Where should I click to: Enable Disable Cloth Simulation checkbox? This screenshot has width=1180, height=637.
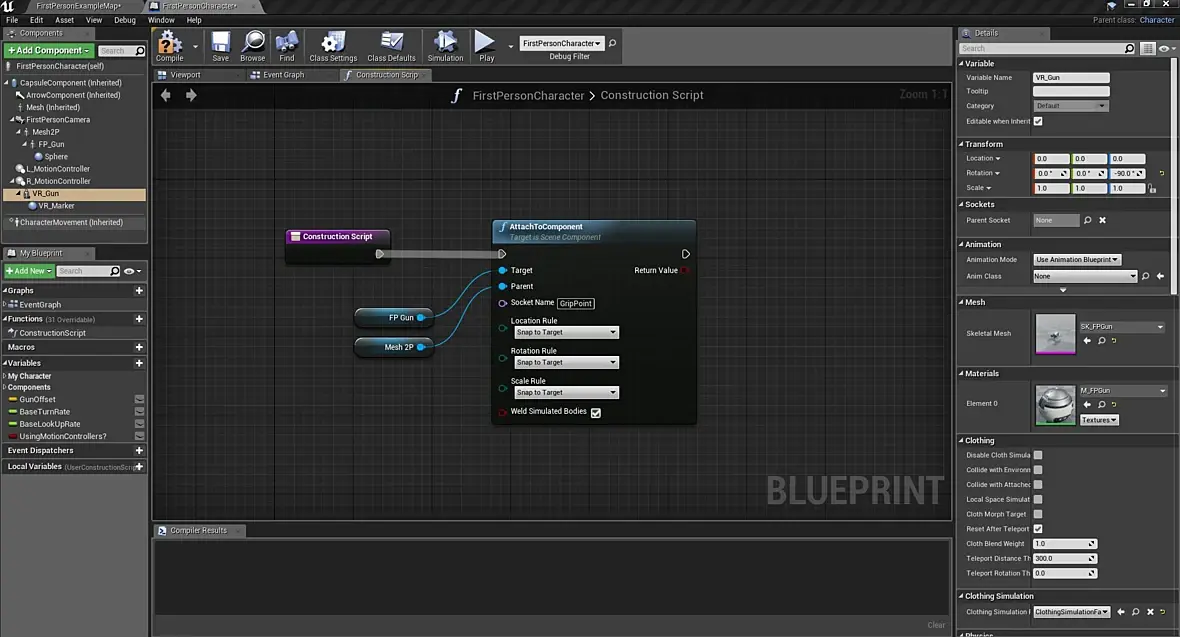pos(1039,455)
